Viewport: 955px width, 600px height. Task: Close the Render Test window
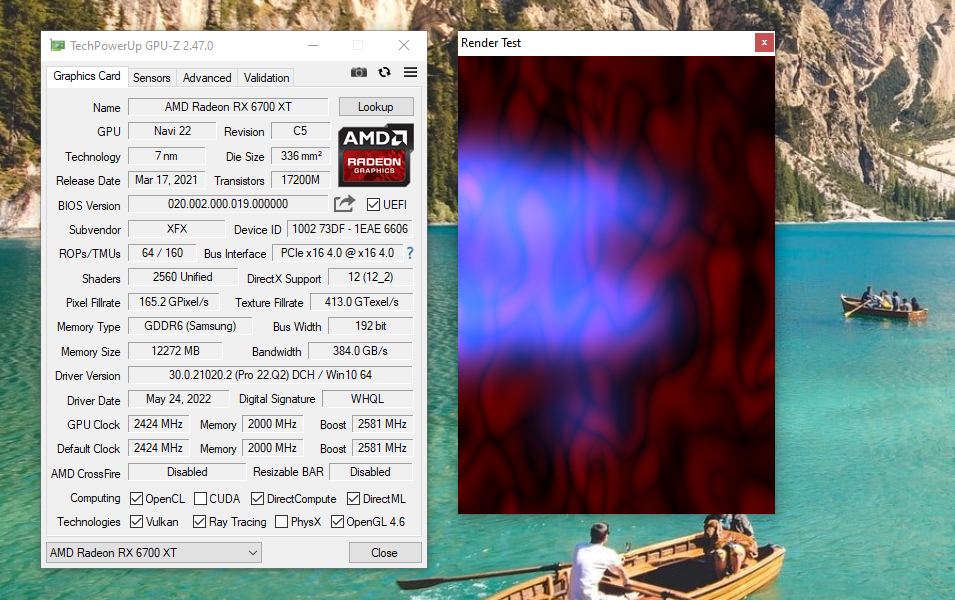764,43
